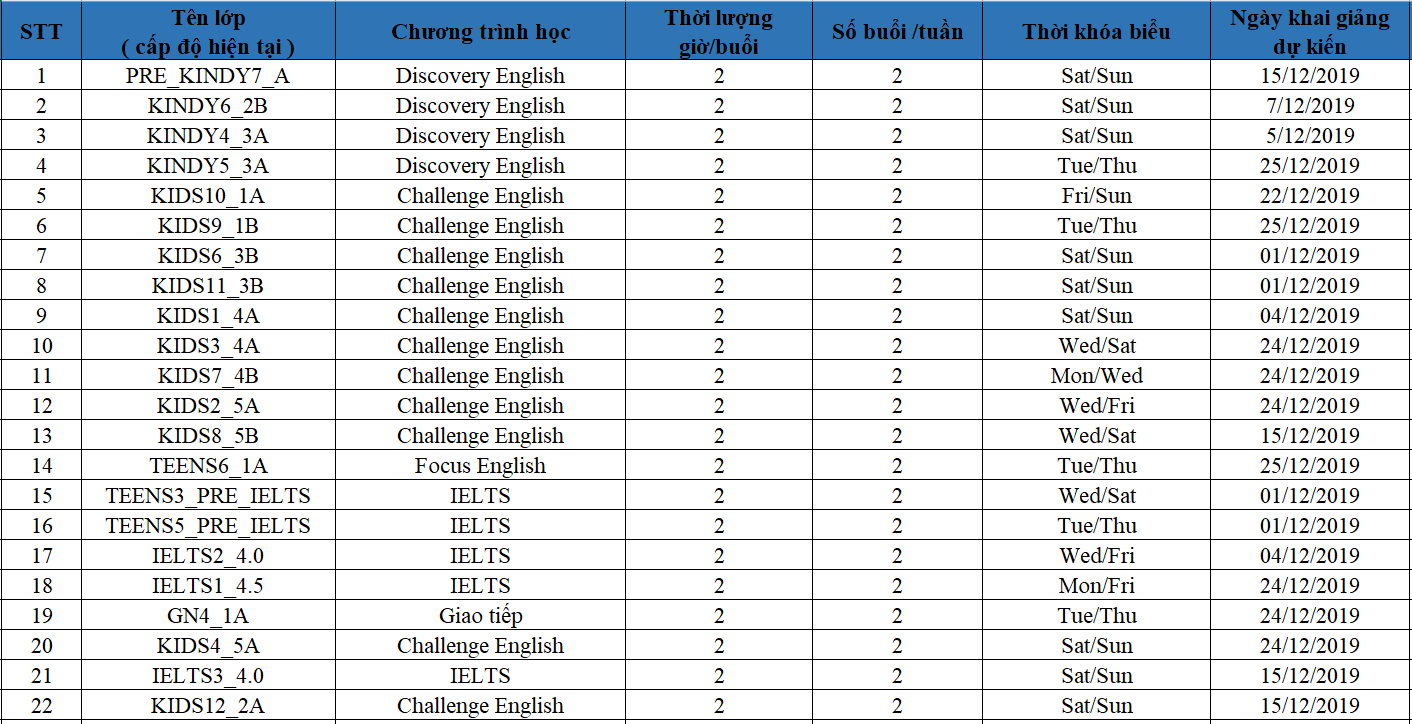Select the KIDS12_2A class cell
Screen dimensions: 1412x724
pyautogui.click(x=208, y=706)
